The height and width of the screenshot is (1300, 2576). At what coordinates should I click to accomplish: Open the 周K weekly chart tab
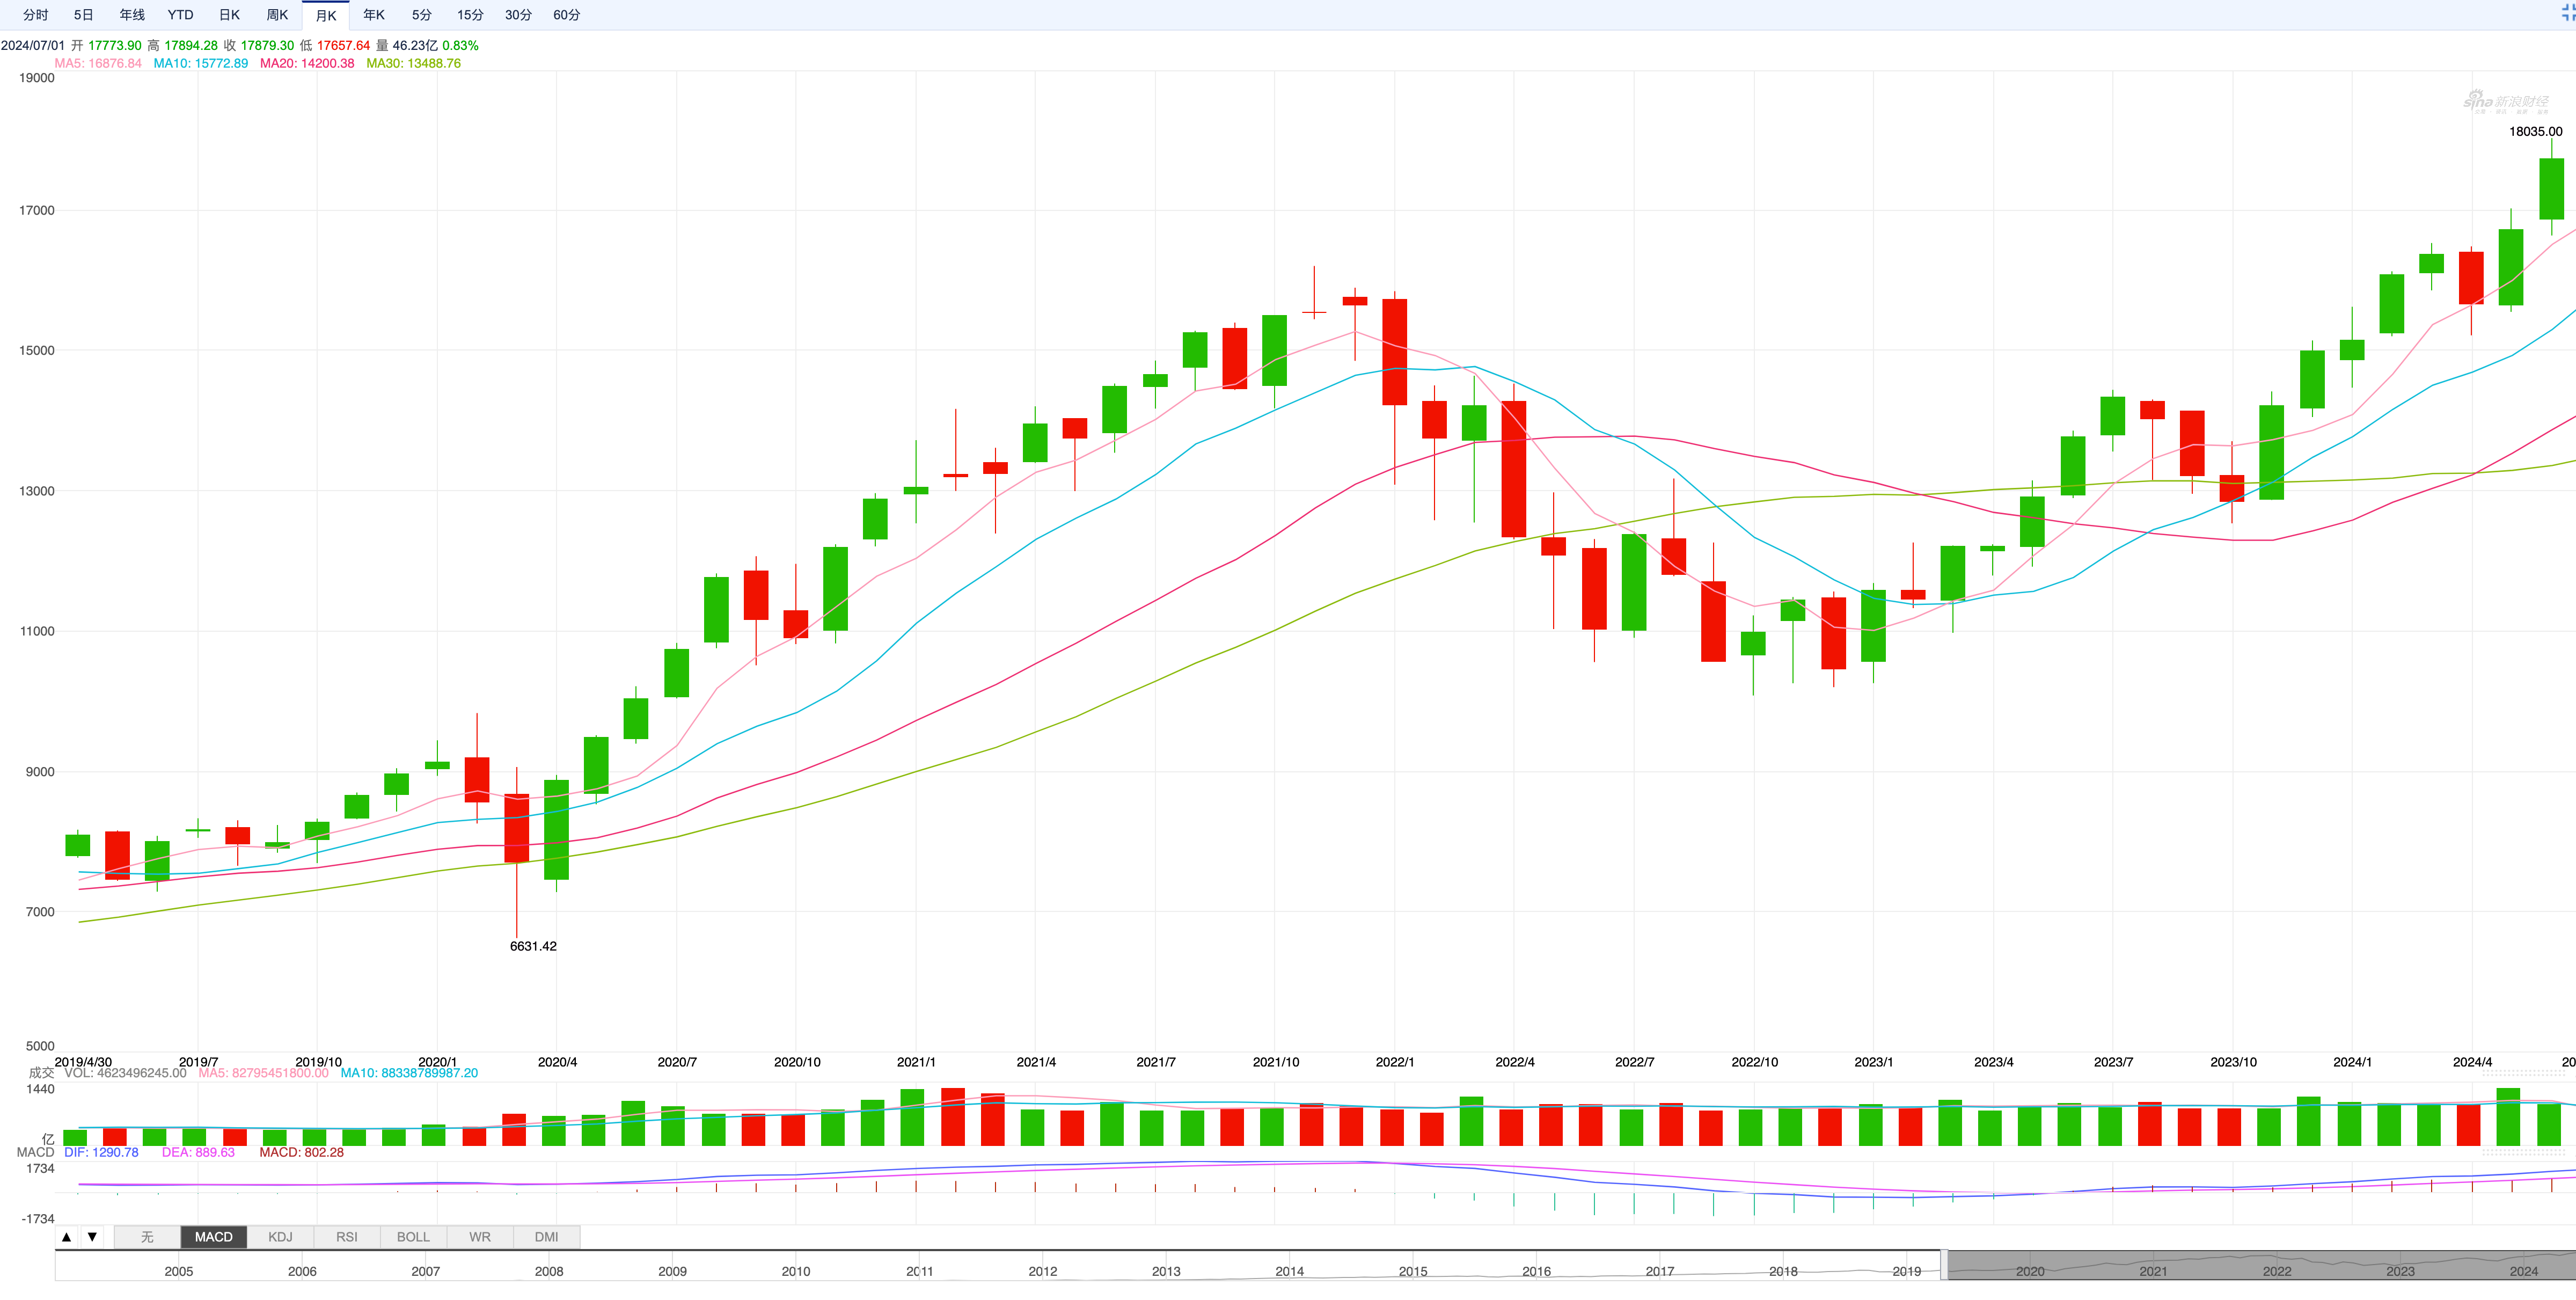277,15
